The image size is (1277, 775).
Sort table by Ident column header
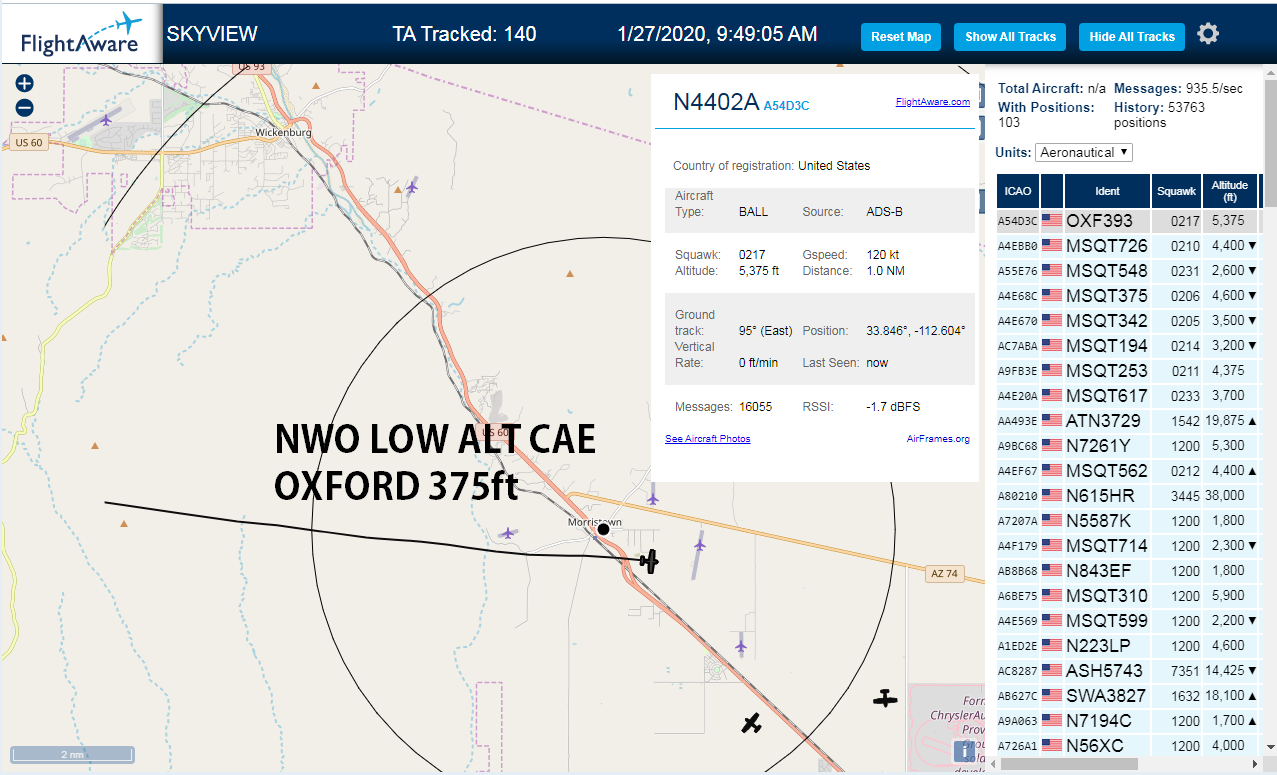coord(1107,191)
